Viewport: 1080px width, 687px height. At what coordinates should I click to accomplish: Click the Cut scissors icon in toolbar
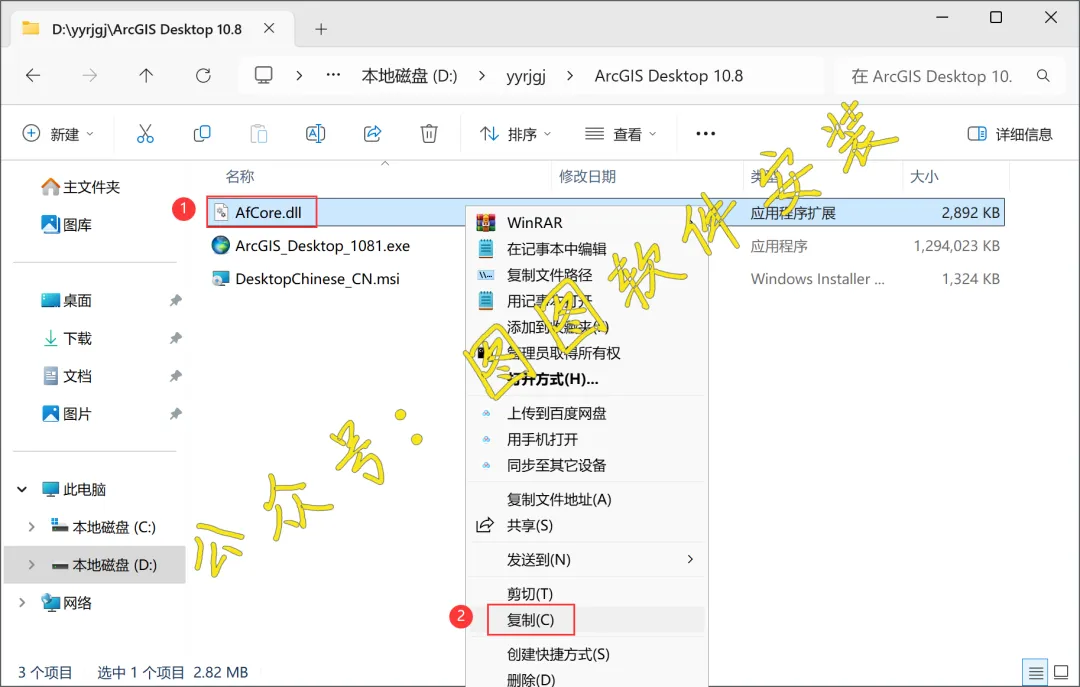[145, 134]
